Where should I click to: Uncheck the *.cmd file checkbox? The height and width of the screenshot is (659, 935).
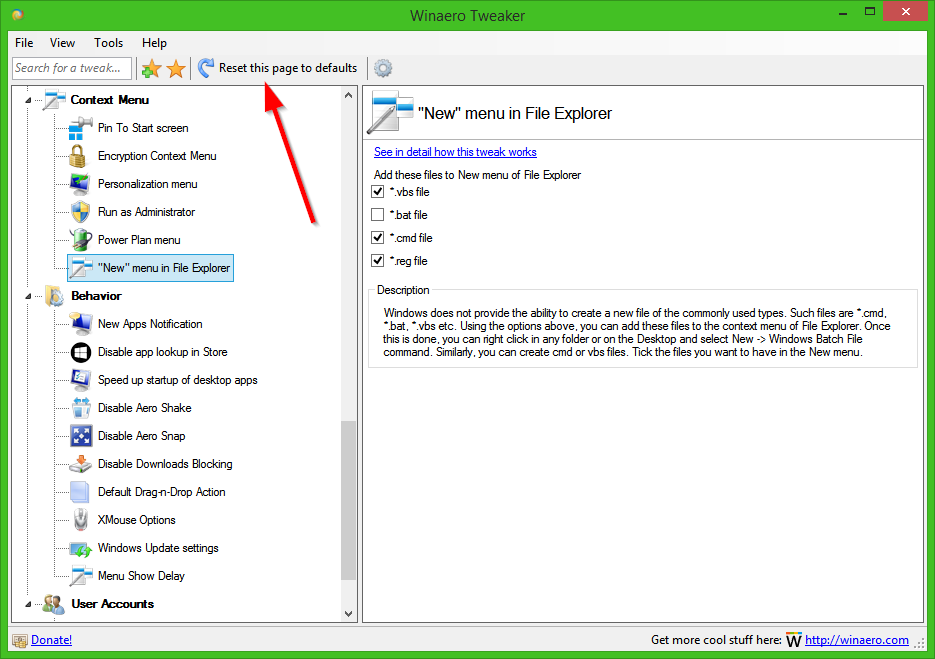tap(377, 237)
